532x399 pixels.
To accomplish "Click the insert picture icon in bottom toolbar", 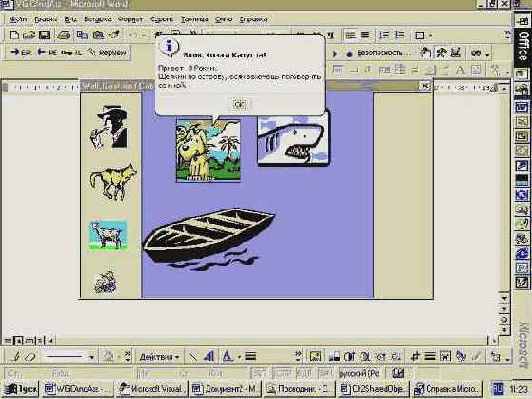I will pyautogui.click(x=315, y=356).
